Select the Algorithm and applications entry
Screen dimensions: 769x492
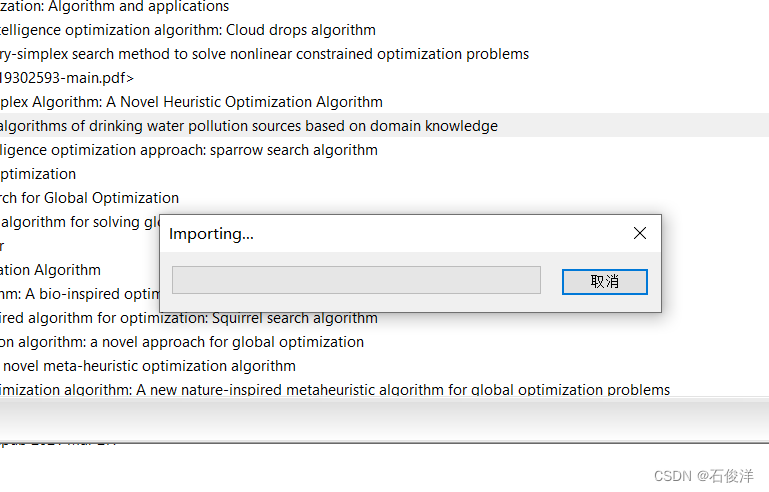coord(114,6)
